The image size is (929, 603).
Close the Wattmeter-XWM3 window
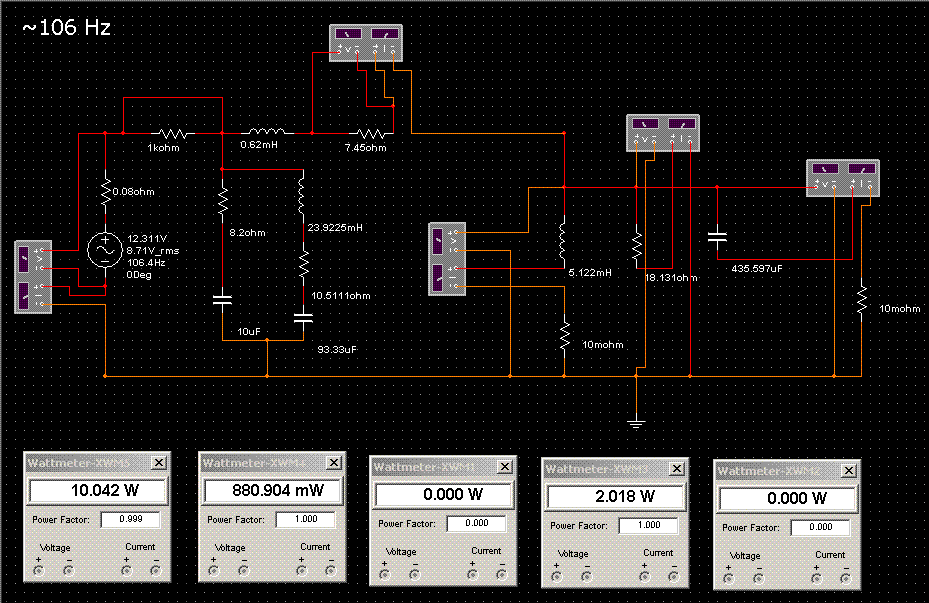tap(677, 469)
